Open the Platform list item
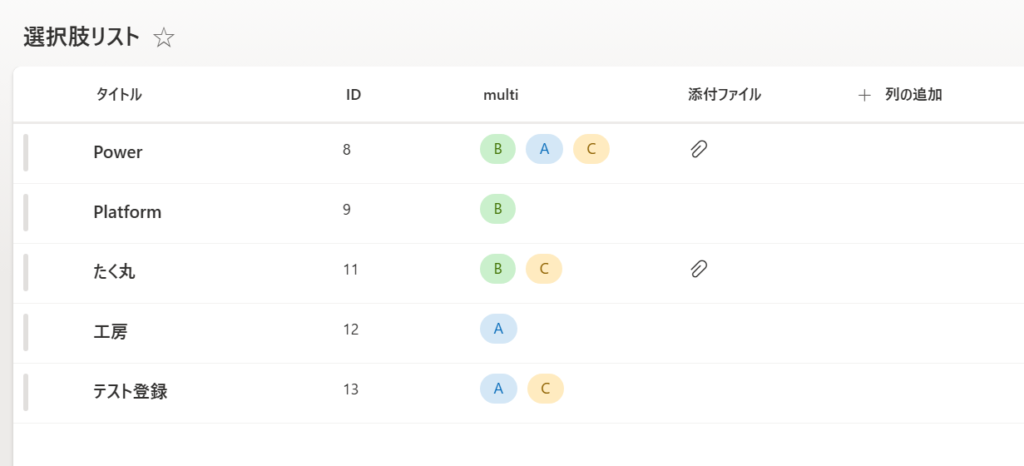 127,212
